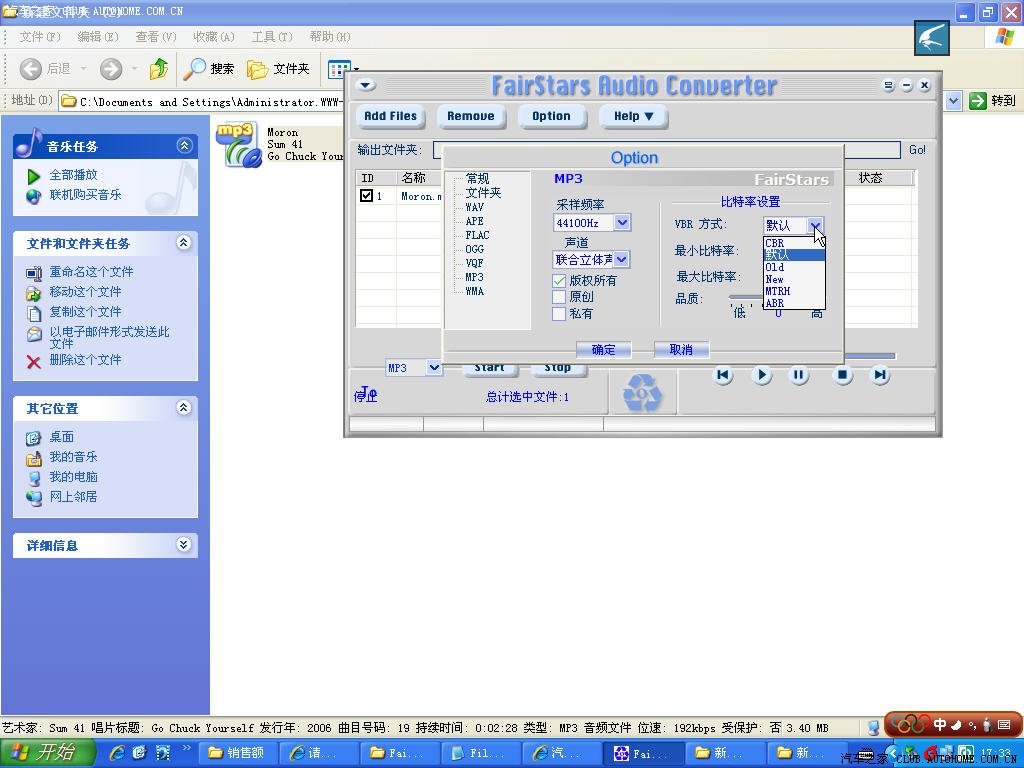Select WMA in the Option format tree
1024x768 pixels.
(474, 291)
